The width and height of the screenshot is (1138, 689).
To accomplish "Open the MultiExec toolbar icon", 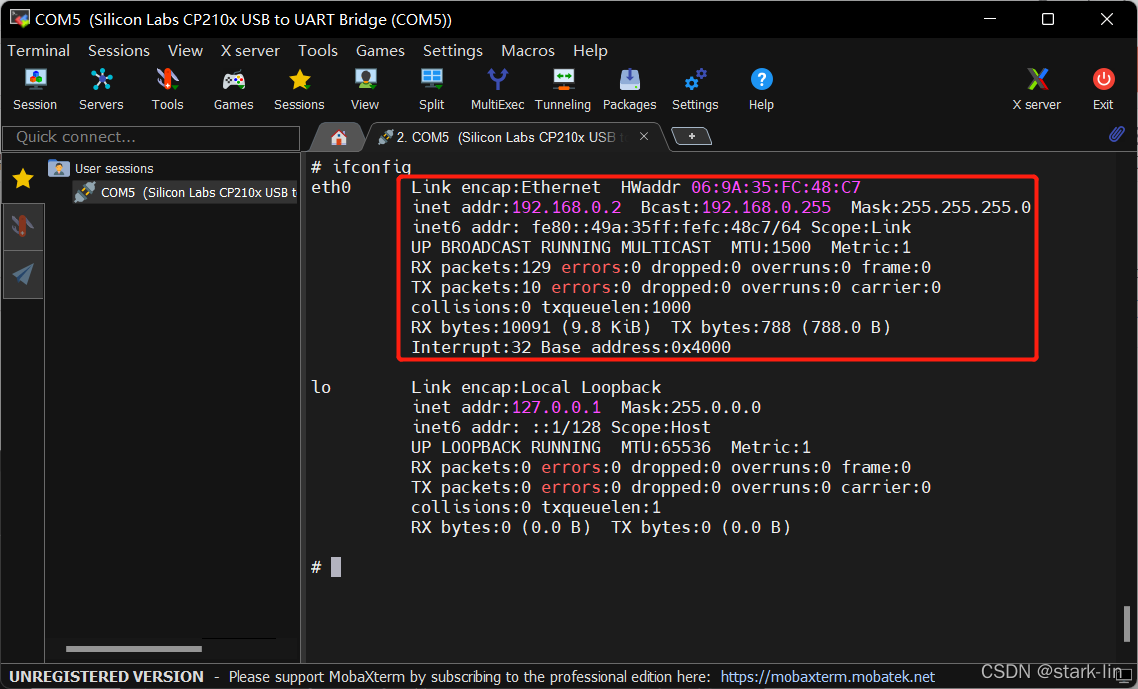I will (x=497, y=89).
